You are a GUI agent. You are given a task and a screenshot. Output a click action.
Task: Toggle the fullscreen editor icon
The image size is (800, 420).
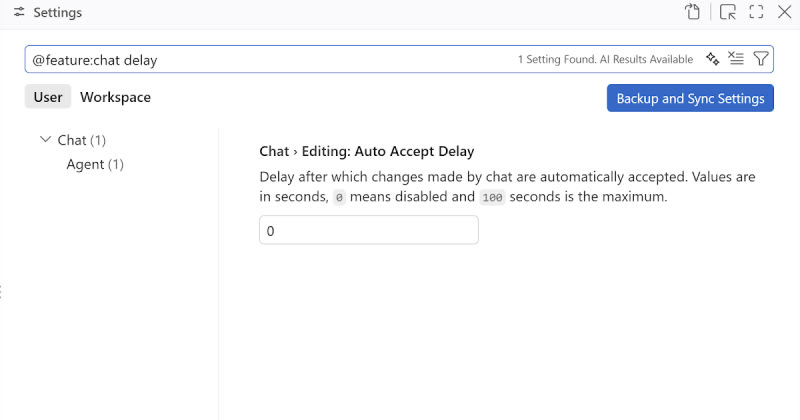pos(756,12)
